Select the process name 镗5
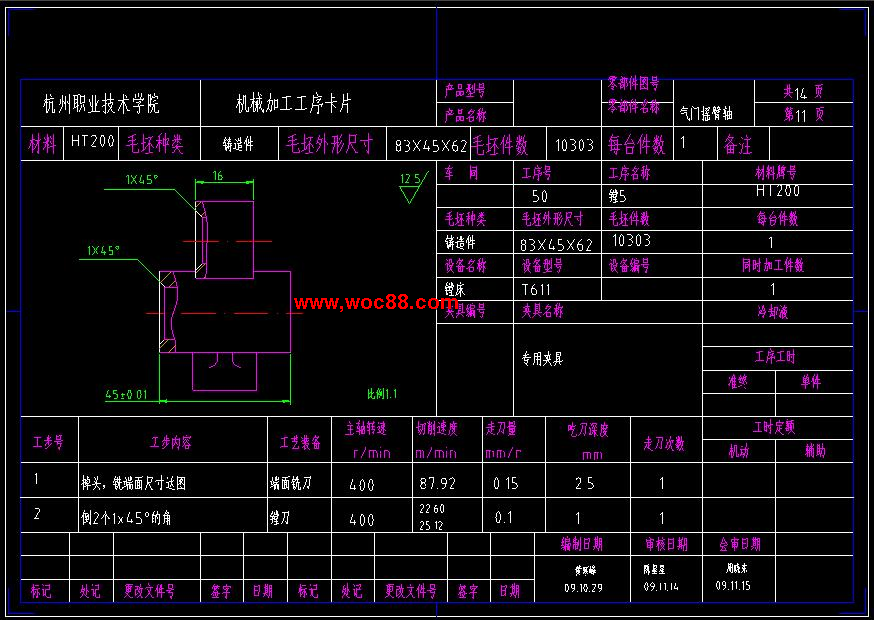 point(617,197)
